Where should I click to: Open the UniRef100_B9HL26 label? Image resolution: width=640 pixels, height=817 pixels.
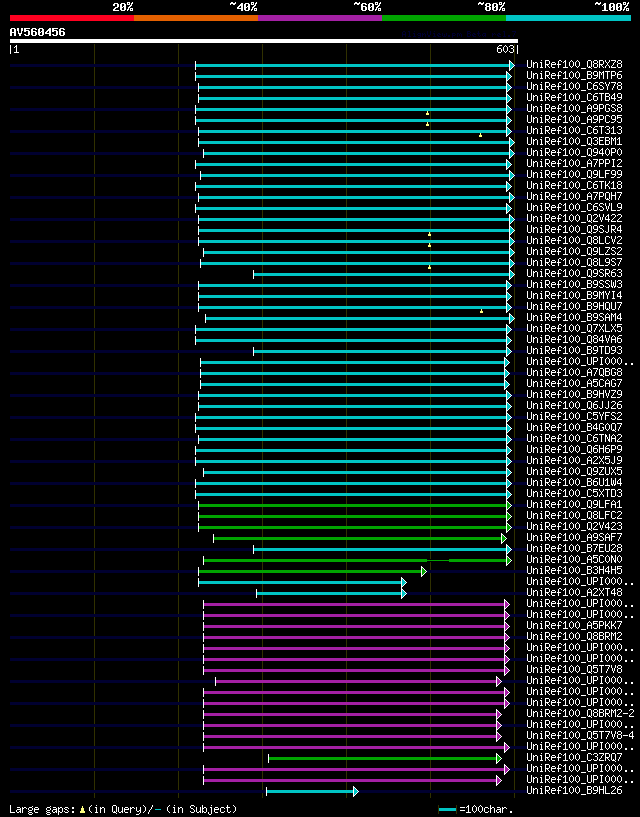coord(574,791)
